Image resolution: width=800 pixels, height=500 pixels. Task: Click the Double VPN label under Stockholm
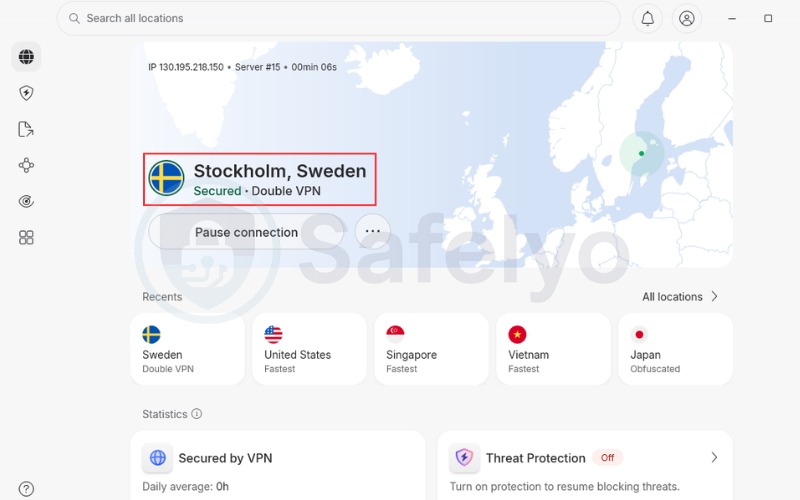[x=286, y=191]
